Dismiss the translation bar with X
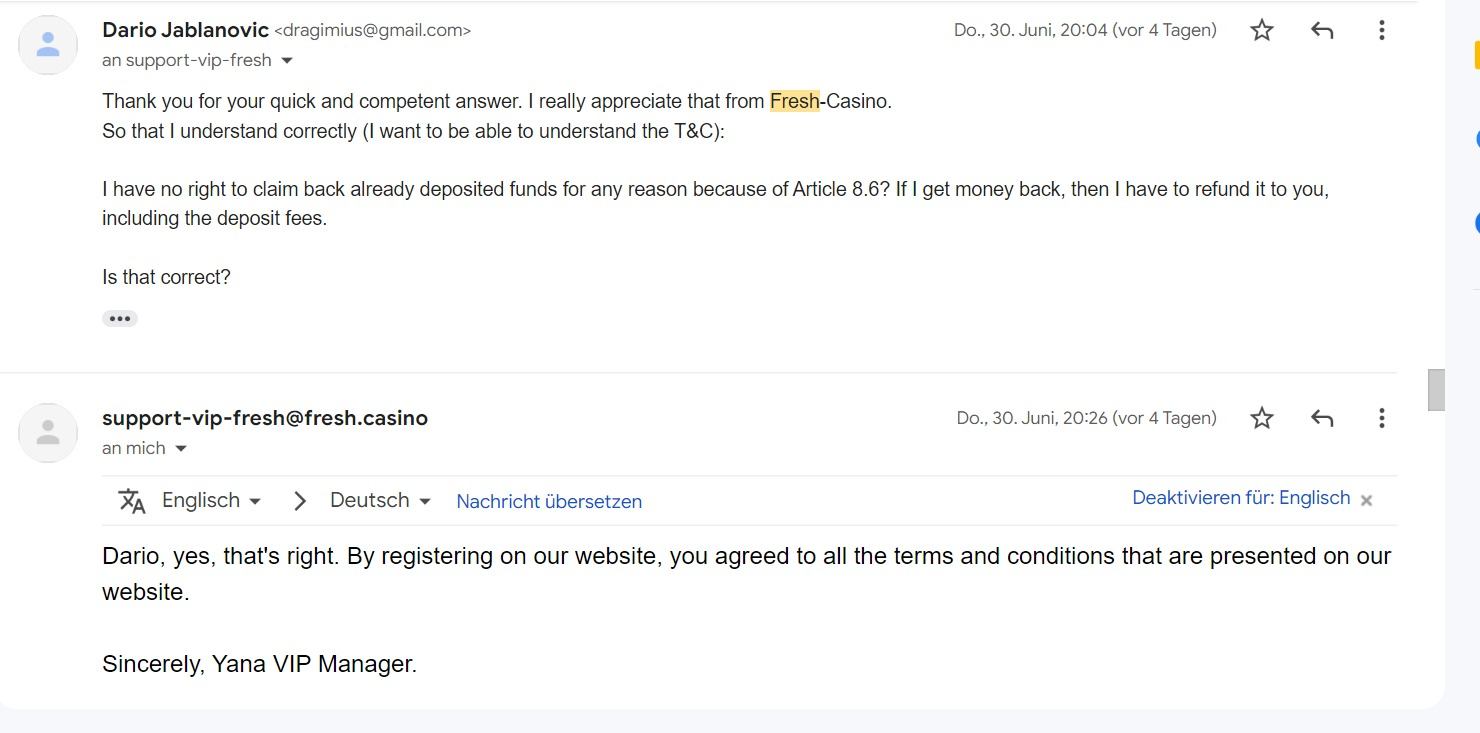The height and width of the screenshot is (733, 1480). click(1367, 500)
